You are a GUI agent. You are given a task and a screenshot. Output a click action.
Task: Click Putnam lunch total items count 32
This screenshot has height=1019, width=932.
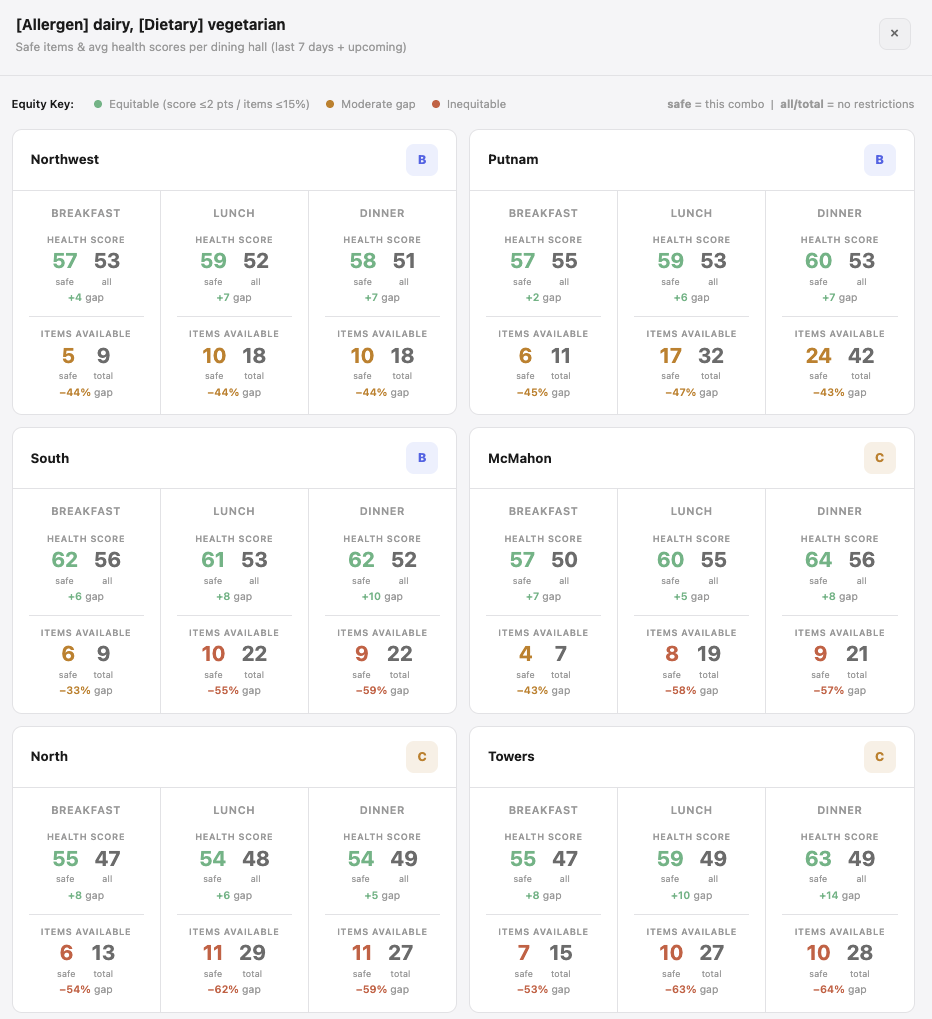711,355
